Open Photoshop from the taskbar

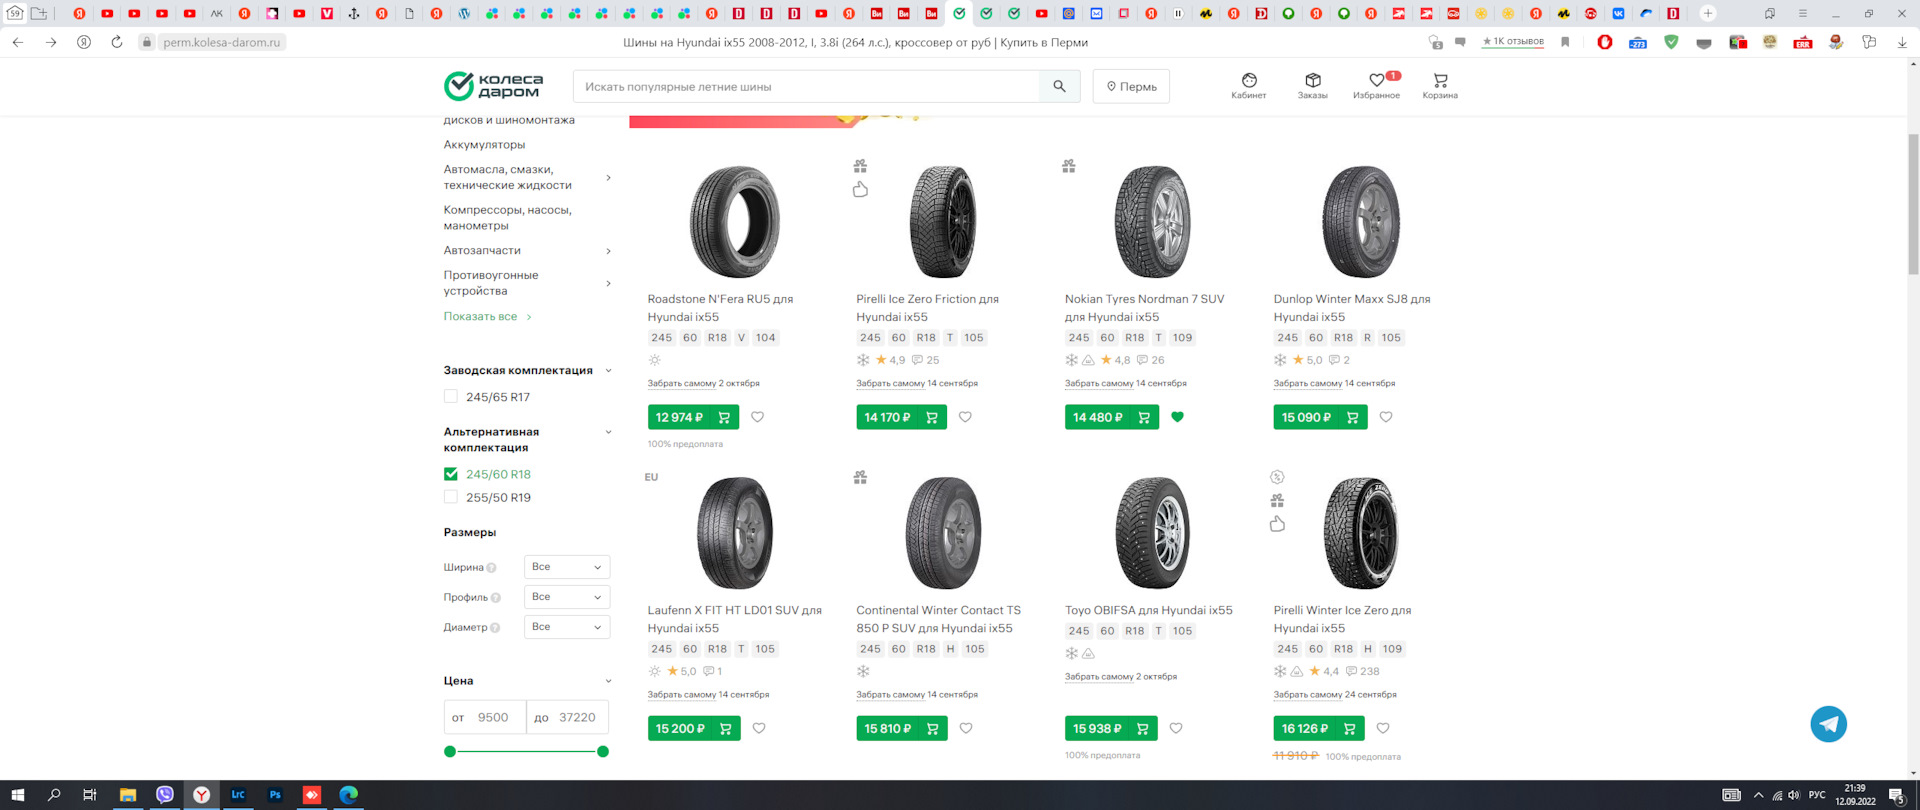[x=275, y=795]
